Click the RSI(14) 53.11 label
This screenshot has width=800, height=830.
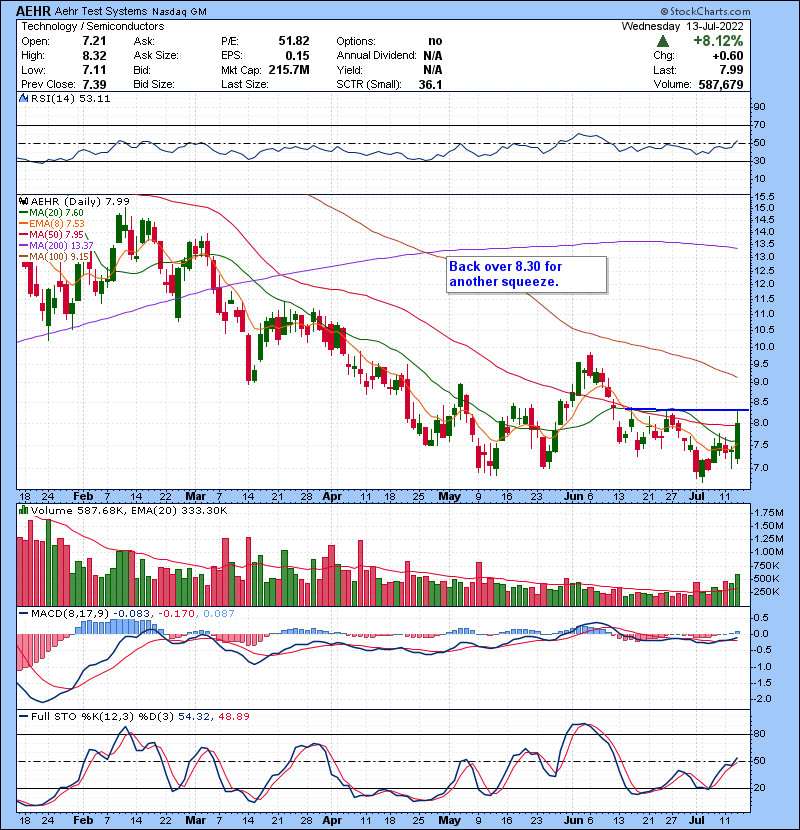click(x=70, y=98)
